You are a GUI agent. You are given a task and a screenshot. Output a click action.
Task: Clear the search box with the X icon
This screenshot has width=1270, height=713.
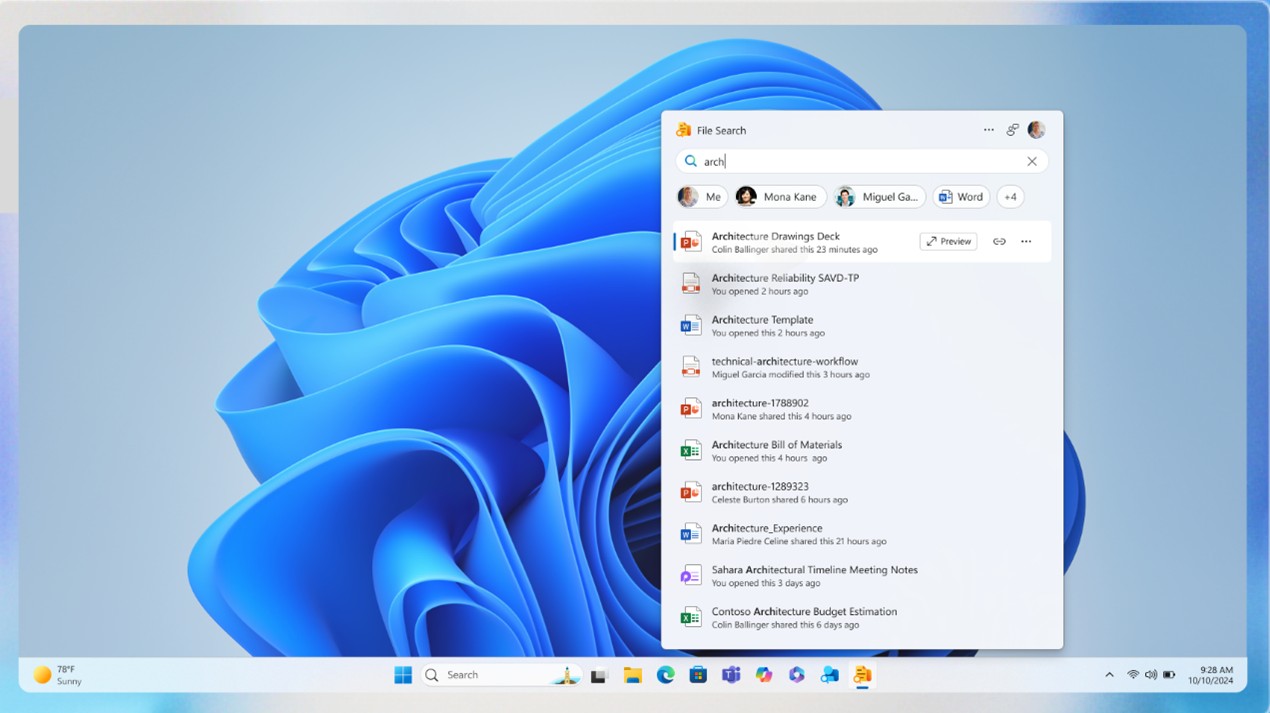click(x=1032, y=161)
